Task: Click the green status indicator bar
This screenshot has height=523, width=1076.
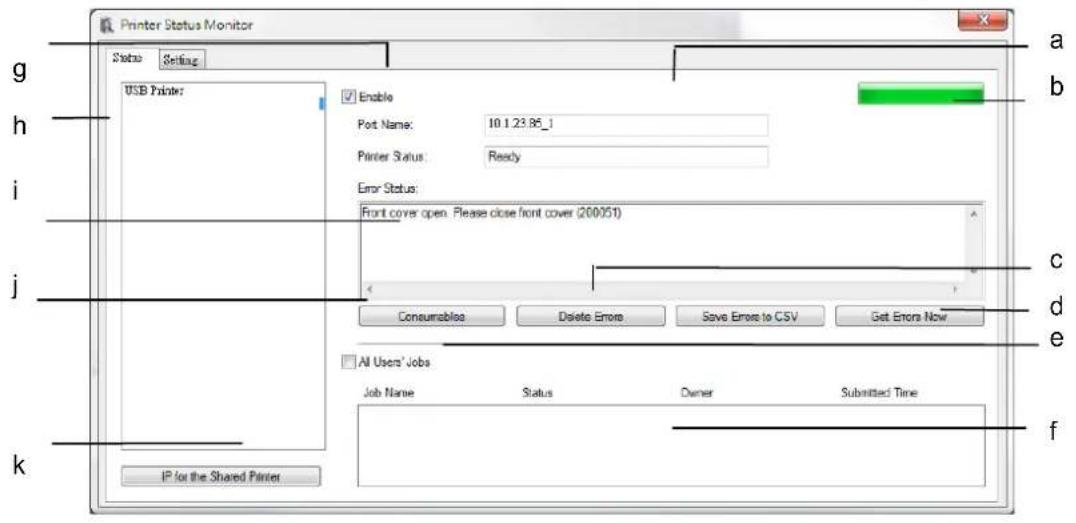Action: point(920,94)
